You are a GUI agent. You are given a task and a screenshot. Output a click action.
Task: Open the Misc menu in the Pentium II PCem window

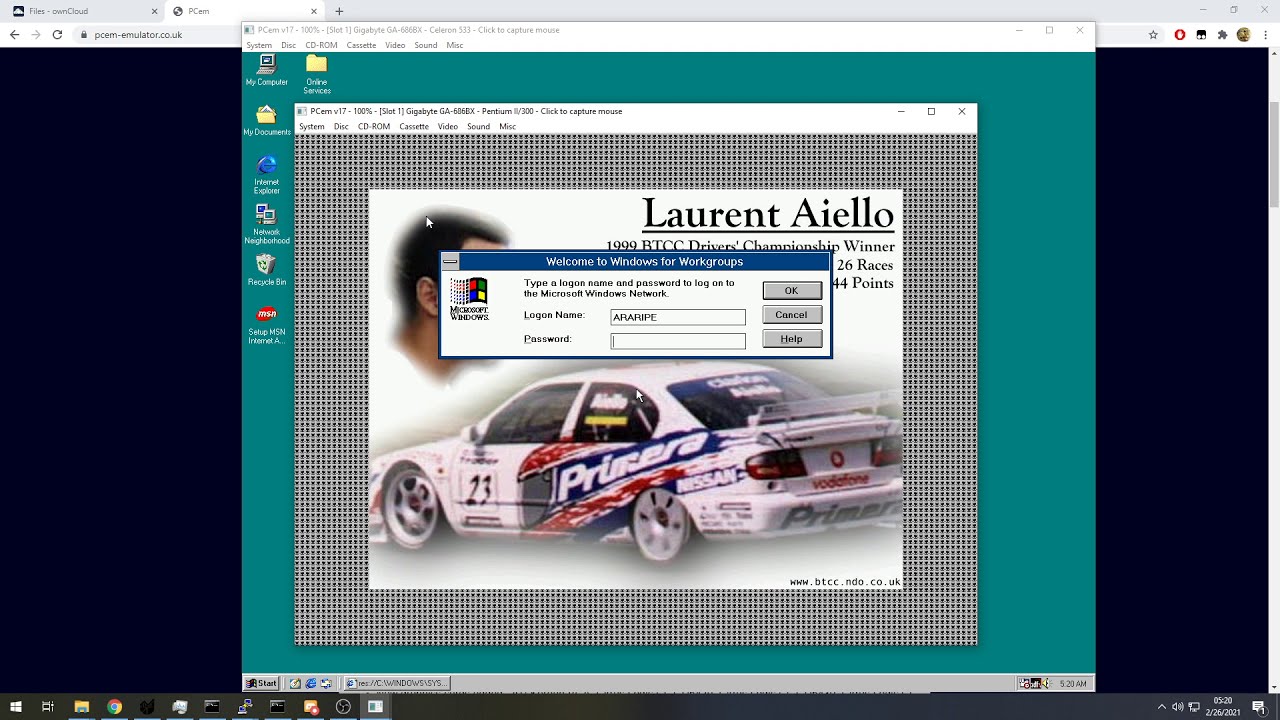[x=508, y=126]
